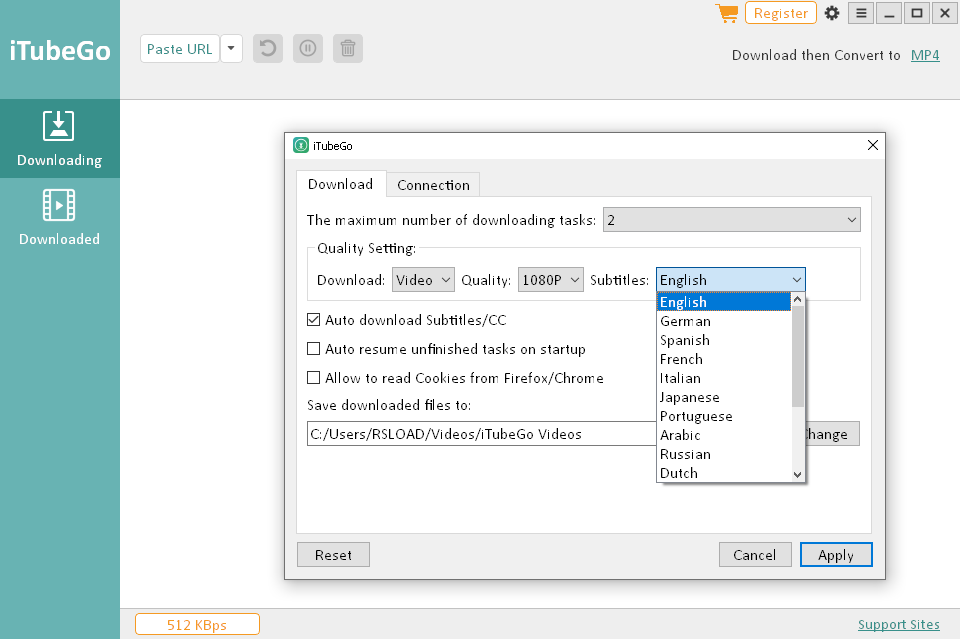Enable Auto resume unfinished tasks on startup
This screenshot has width=960, height=639.
[x=313, y=349]
